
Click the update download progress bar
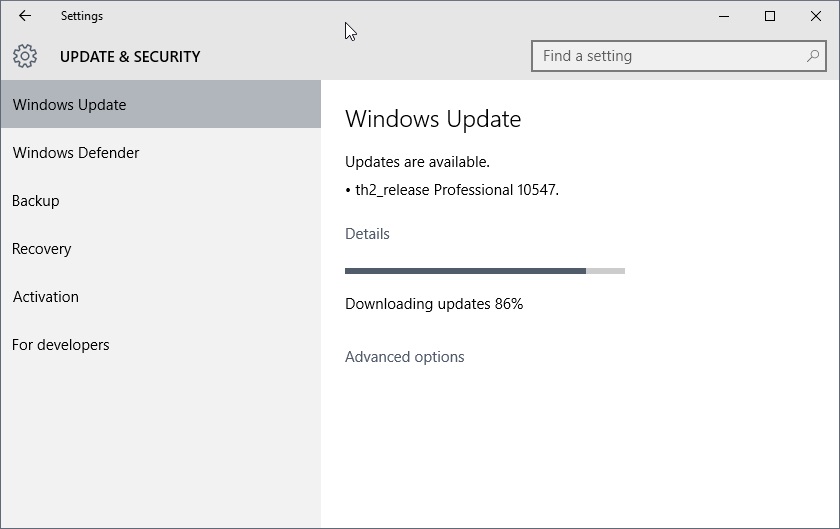485,271
